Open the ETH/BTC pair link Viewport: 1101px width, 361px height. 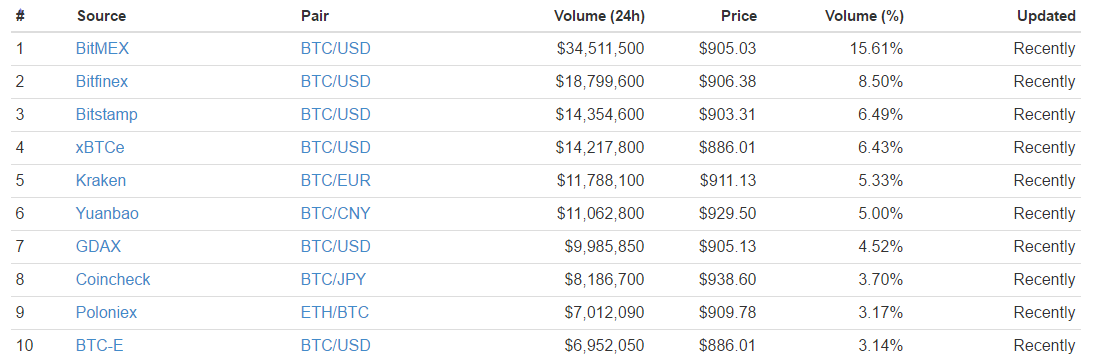tap(335, 313)
